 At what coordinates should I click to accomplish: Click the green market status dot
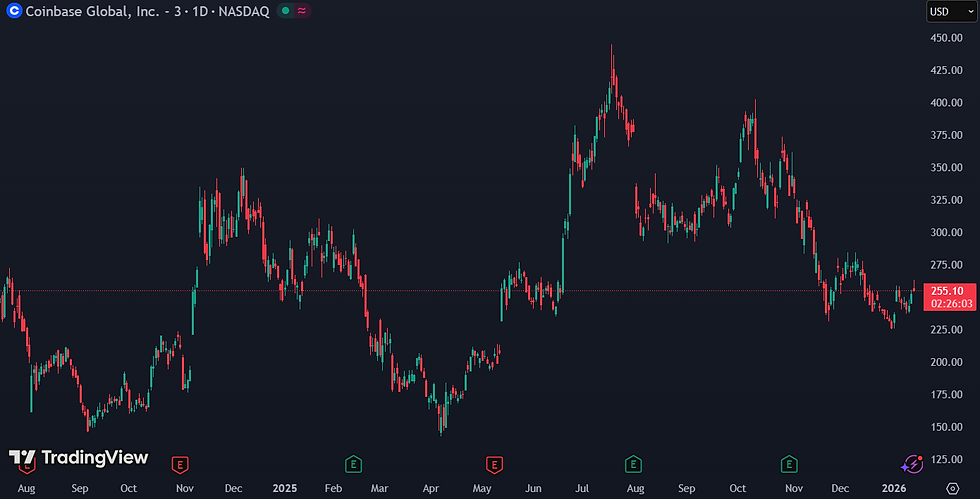tap(286, 11)
